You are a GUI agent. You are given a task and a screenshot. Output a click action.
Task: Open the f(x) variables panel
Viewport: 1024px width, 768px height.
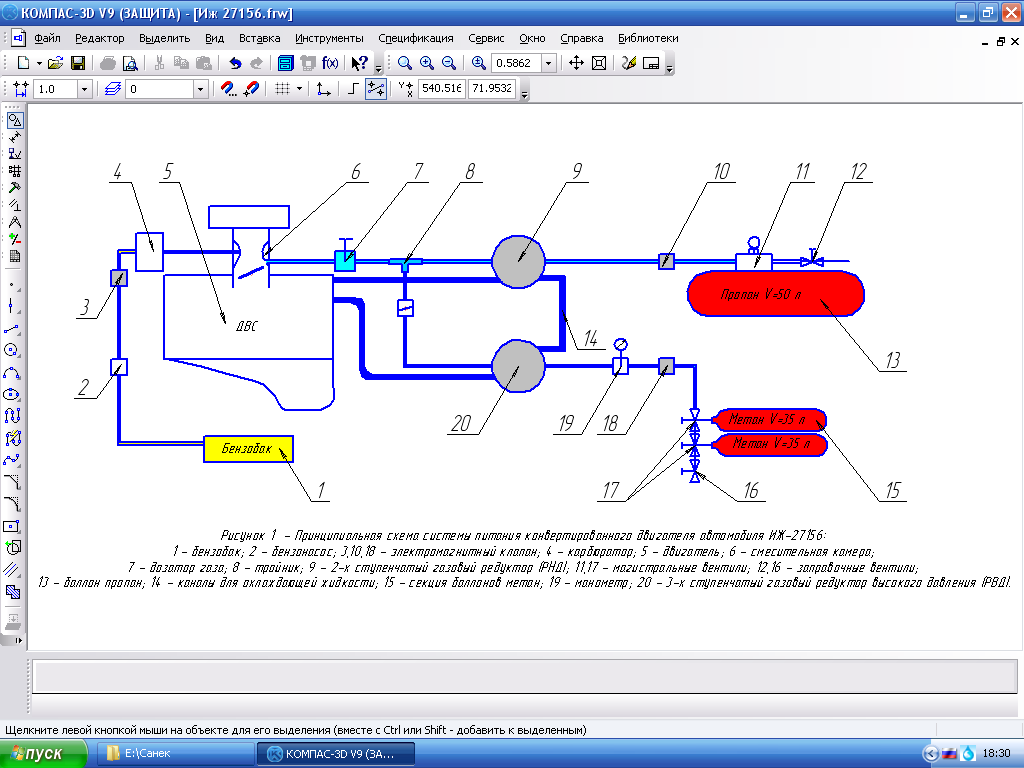click(330, 63)
